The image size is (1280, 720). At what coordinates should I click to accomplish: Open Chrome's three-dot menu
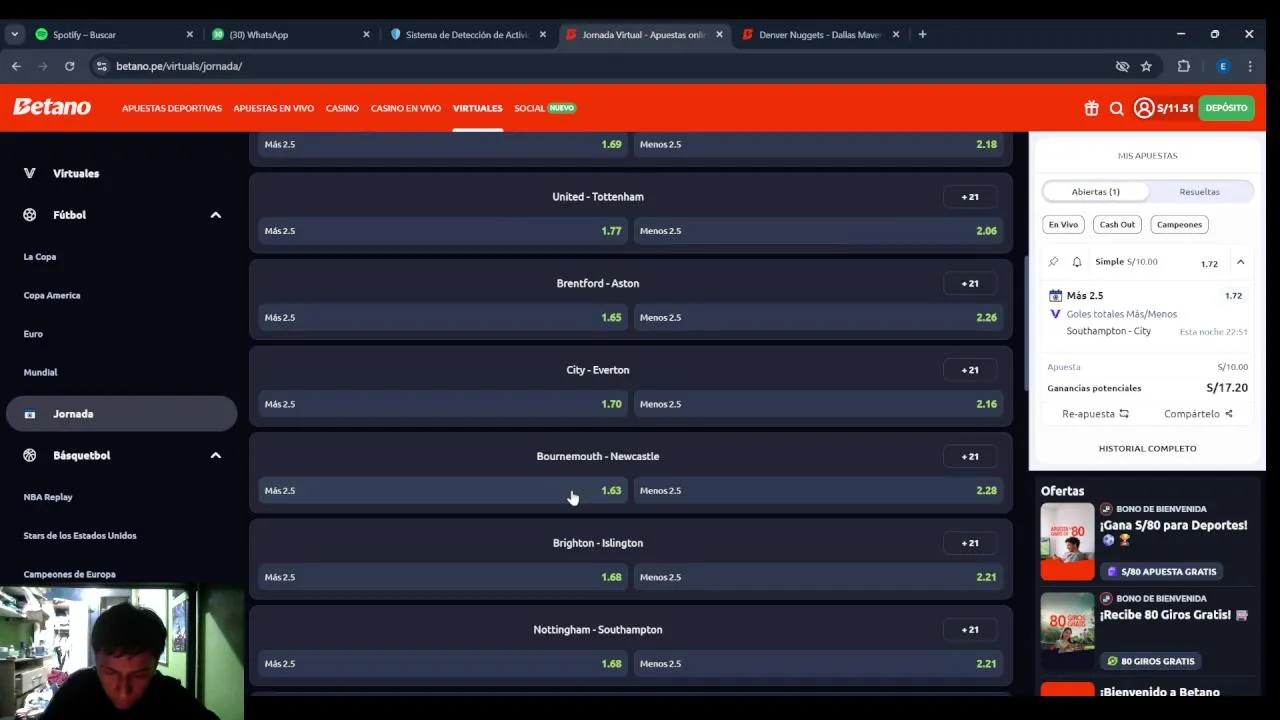click(1250, 66)
